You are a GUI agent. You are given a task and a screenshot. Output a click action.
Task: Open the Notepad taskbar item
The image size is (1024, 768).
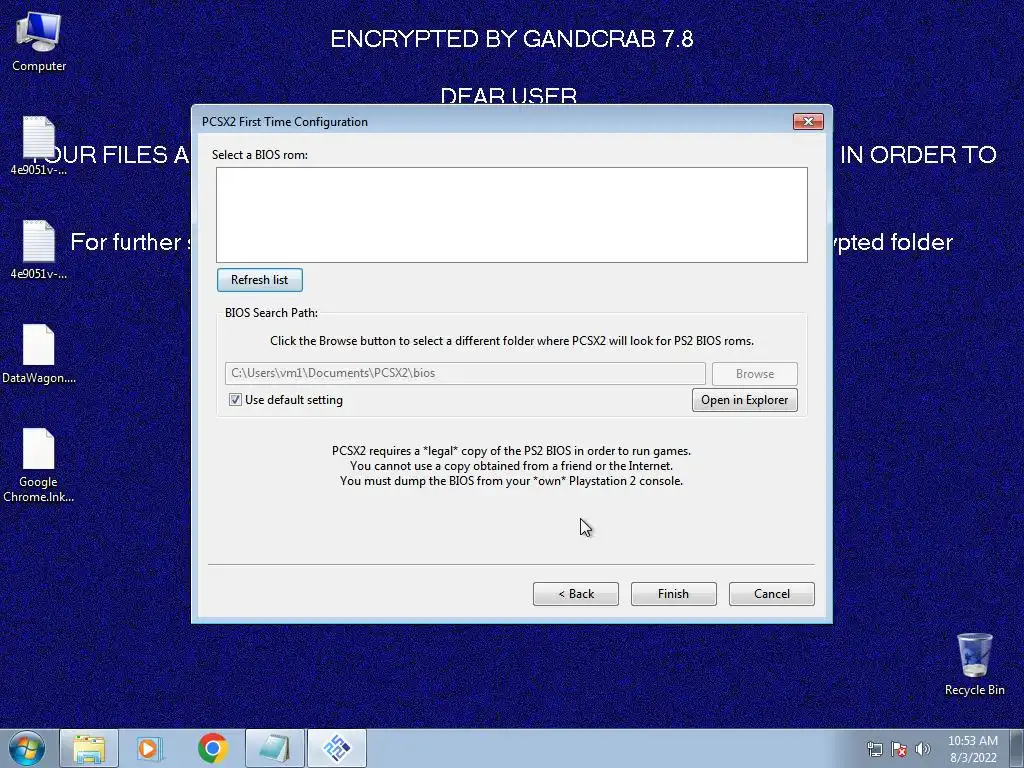tap(274, 748)
